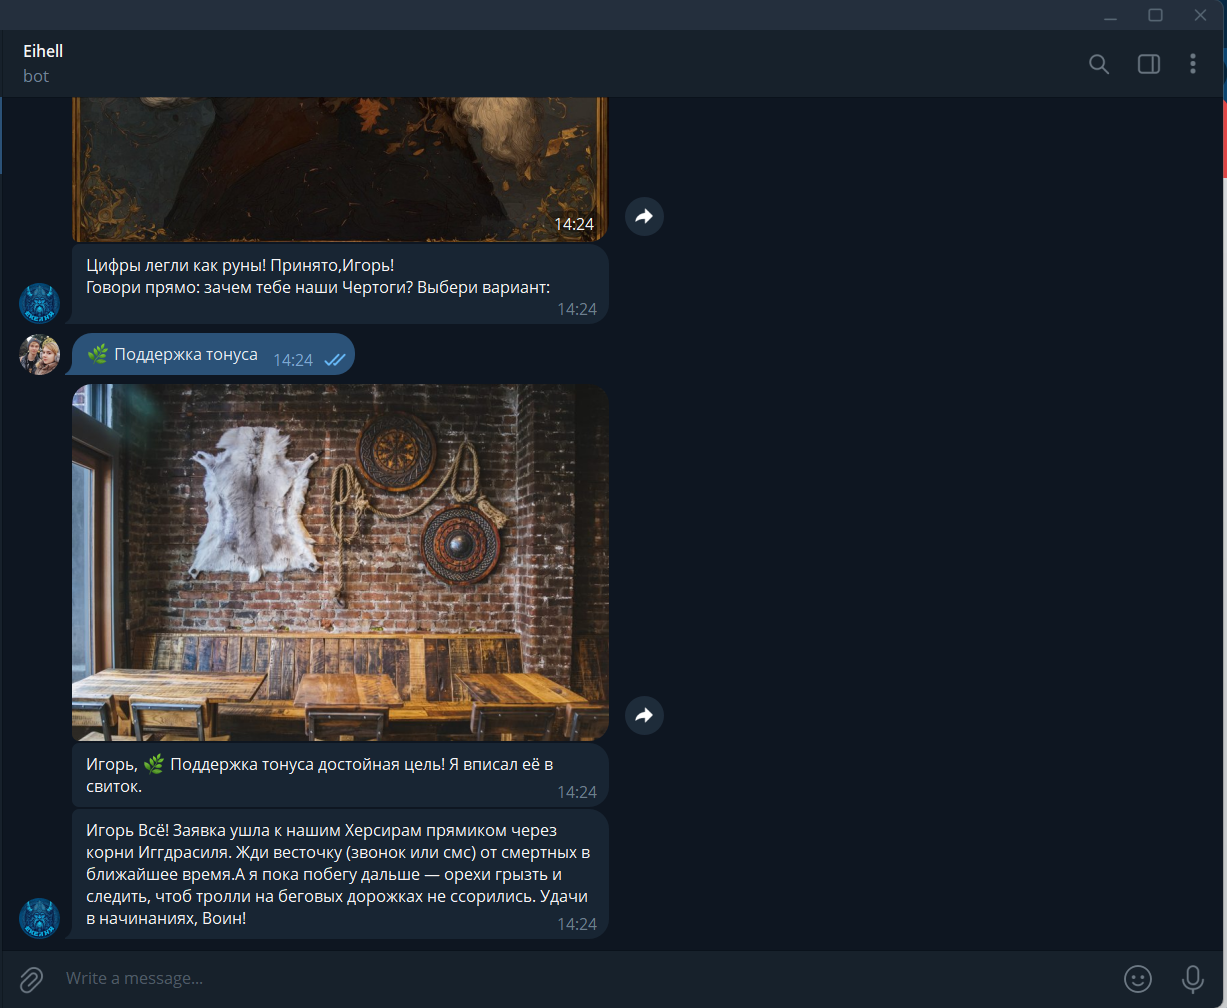Click the user avatar beside Поддержка тонуса
The image size is (1227, 1008).
click(40, 354)
